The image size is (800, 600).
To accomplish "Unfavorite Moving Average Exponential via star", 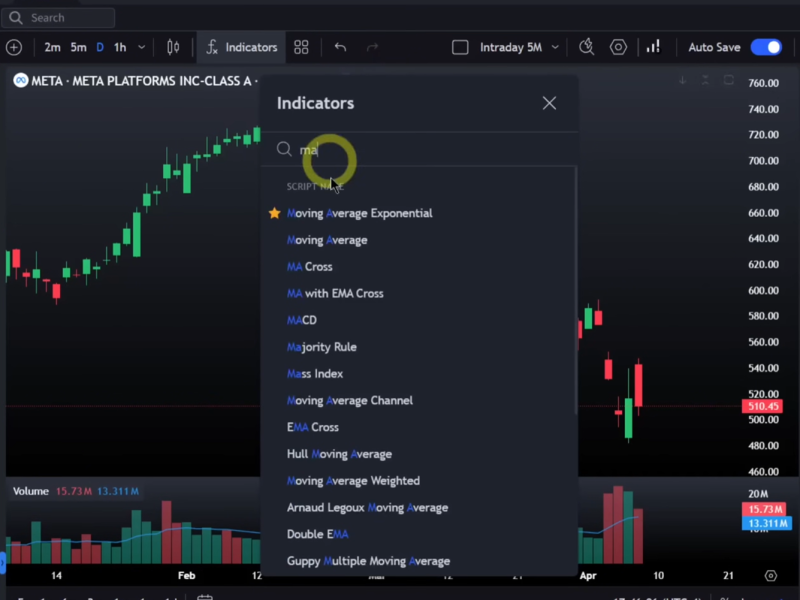I will click(274, 213).
